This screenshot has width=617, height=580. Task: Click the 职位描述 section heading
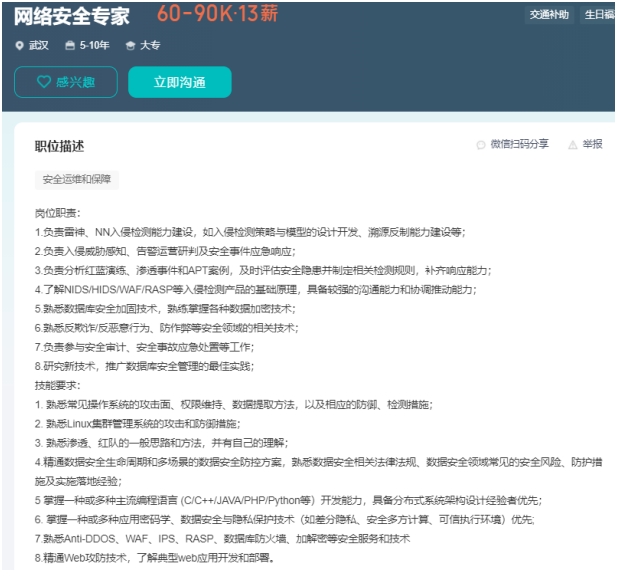59,146
